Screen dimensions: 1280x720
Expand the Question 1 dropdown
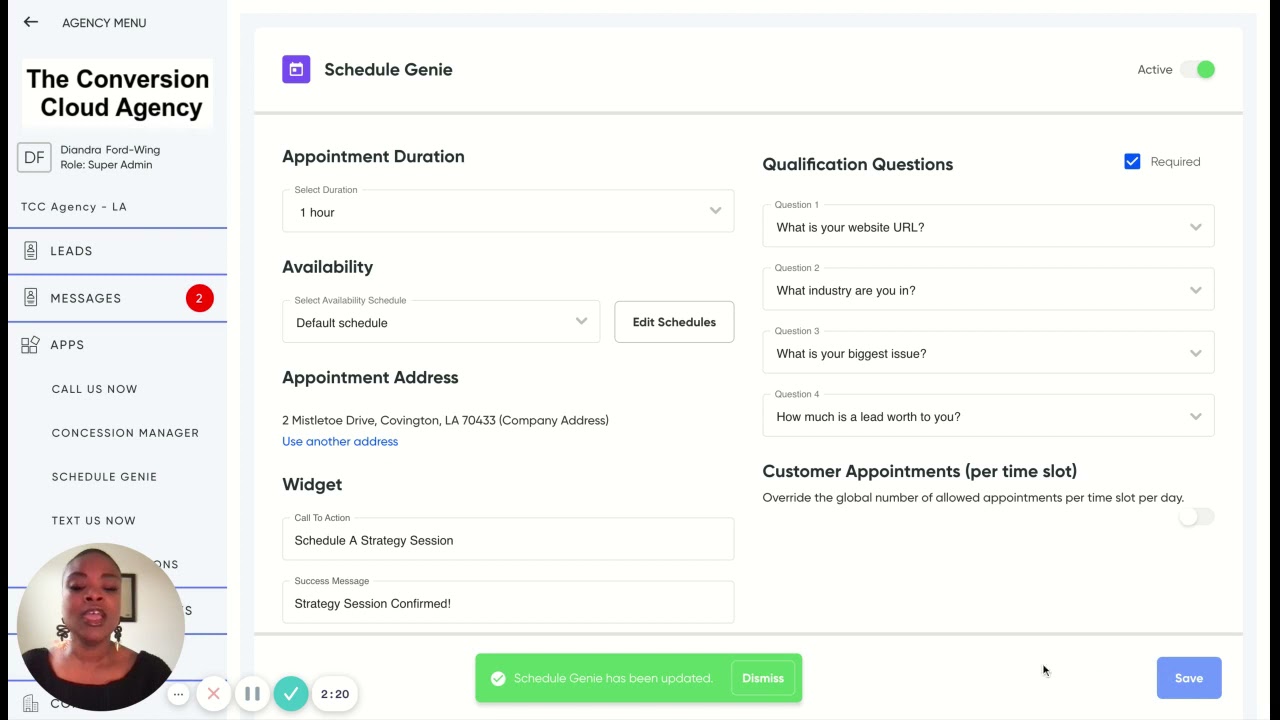coord(988,226)
